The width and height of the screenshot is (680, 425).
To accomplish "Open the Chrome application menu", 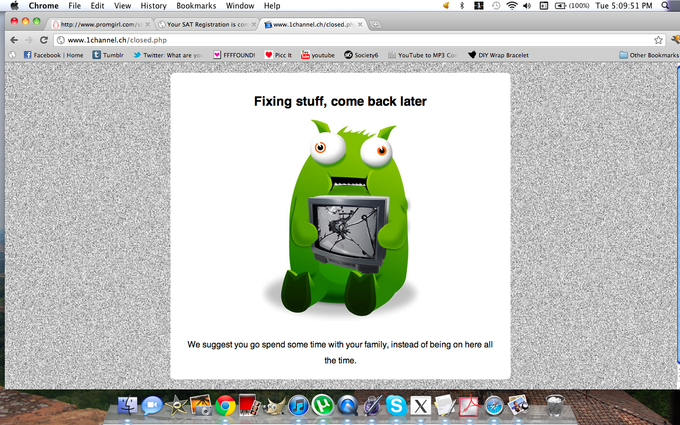I will click(43, 6).
